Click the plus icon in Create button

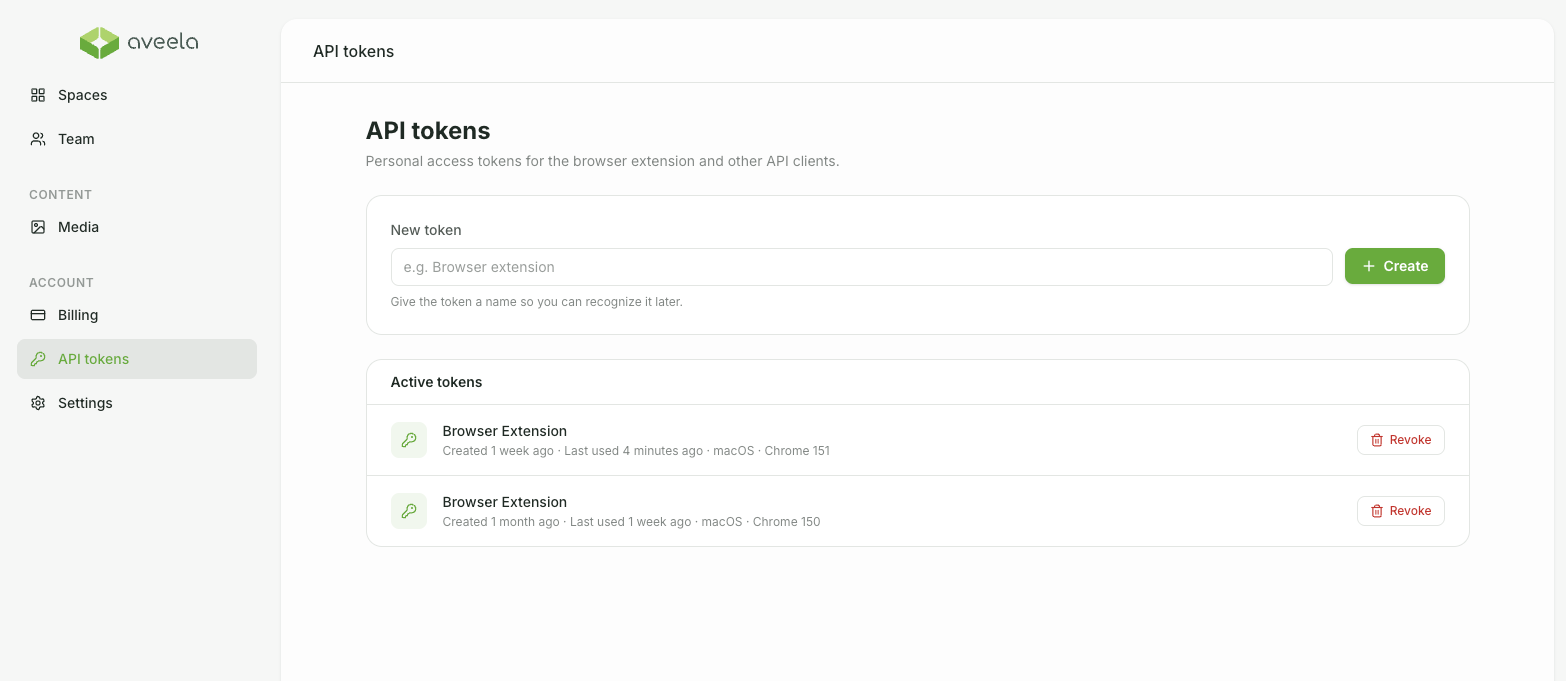pos(1369,266)
